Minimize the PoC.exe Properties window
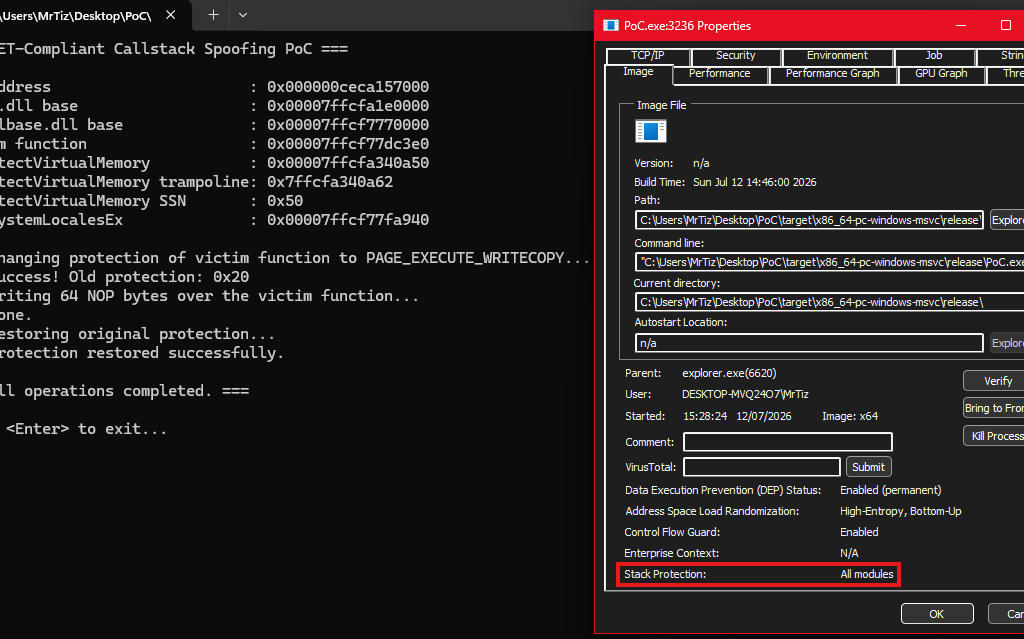The height and width of the screenshot is (639, 1024). point(961,25)
